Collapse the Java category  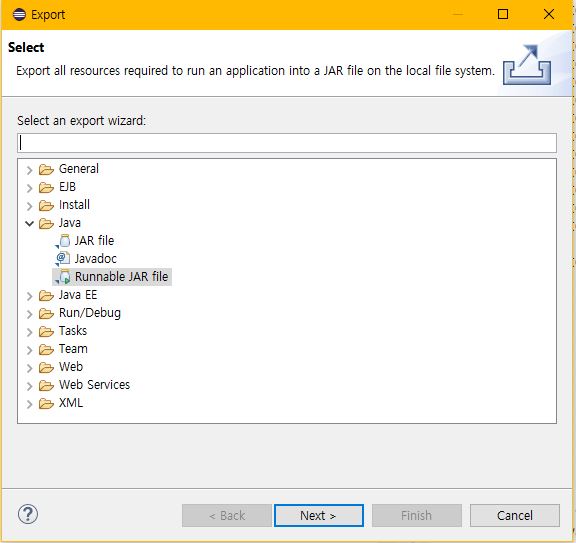tap(29, 223)
